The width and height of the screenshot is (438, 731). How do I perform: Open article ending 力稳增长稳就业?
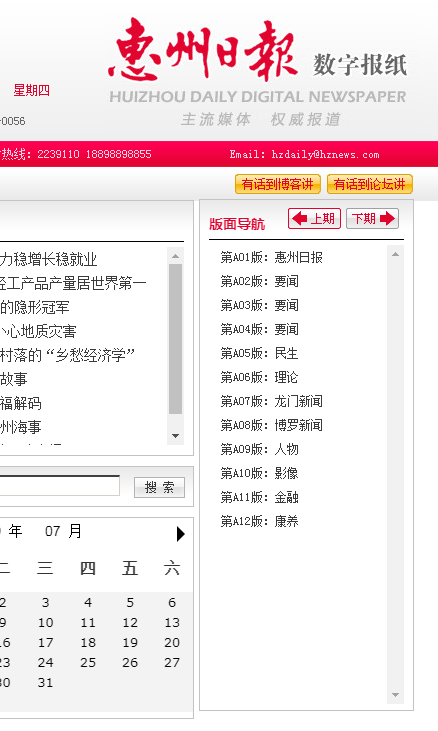tap(48, 259)
